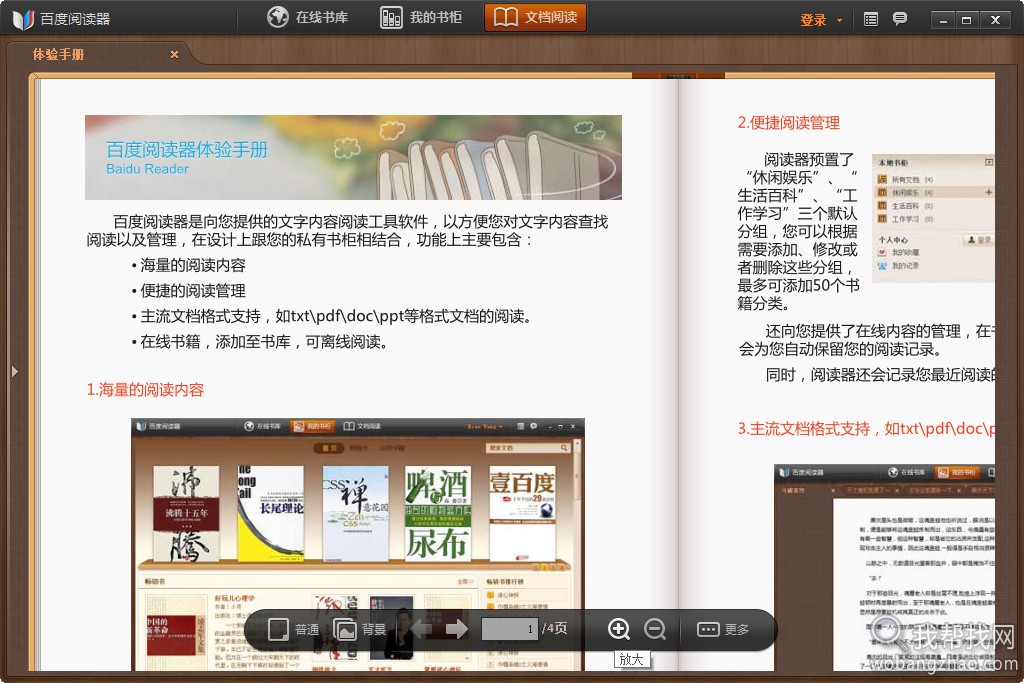Image resolution: width=1024 pixels, height=683 pixels.
Task: Open the feedback speech bubble icon
Action: (900, 19)
